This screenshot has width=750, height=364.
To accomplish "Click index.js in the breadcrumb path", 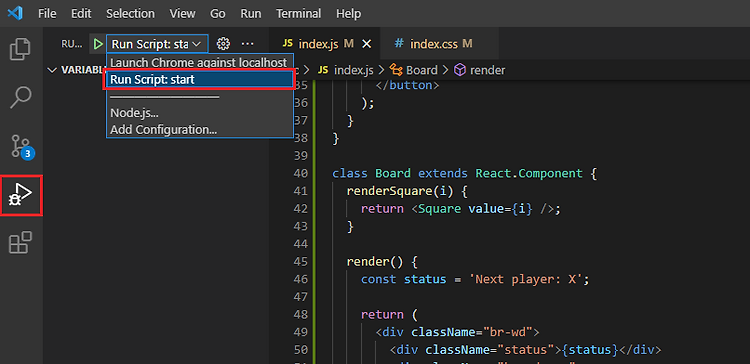I will 353,70.
